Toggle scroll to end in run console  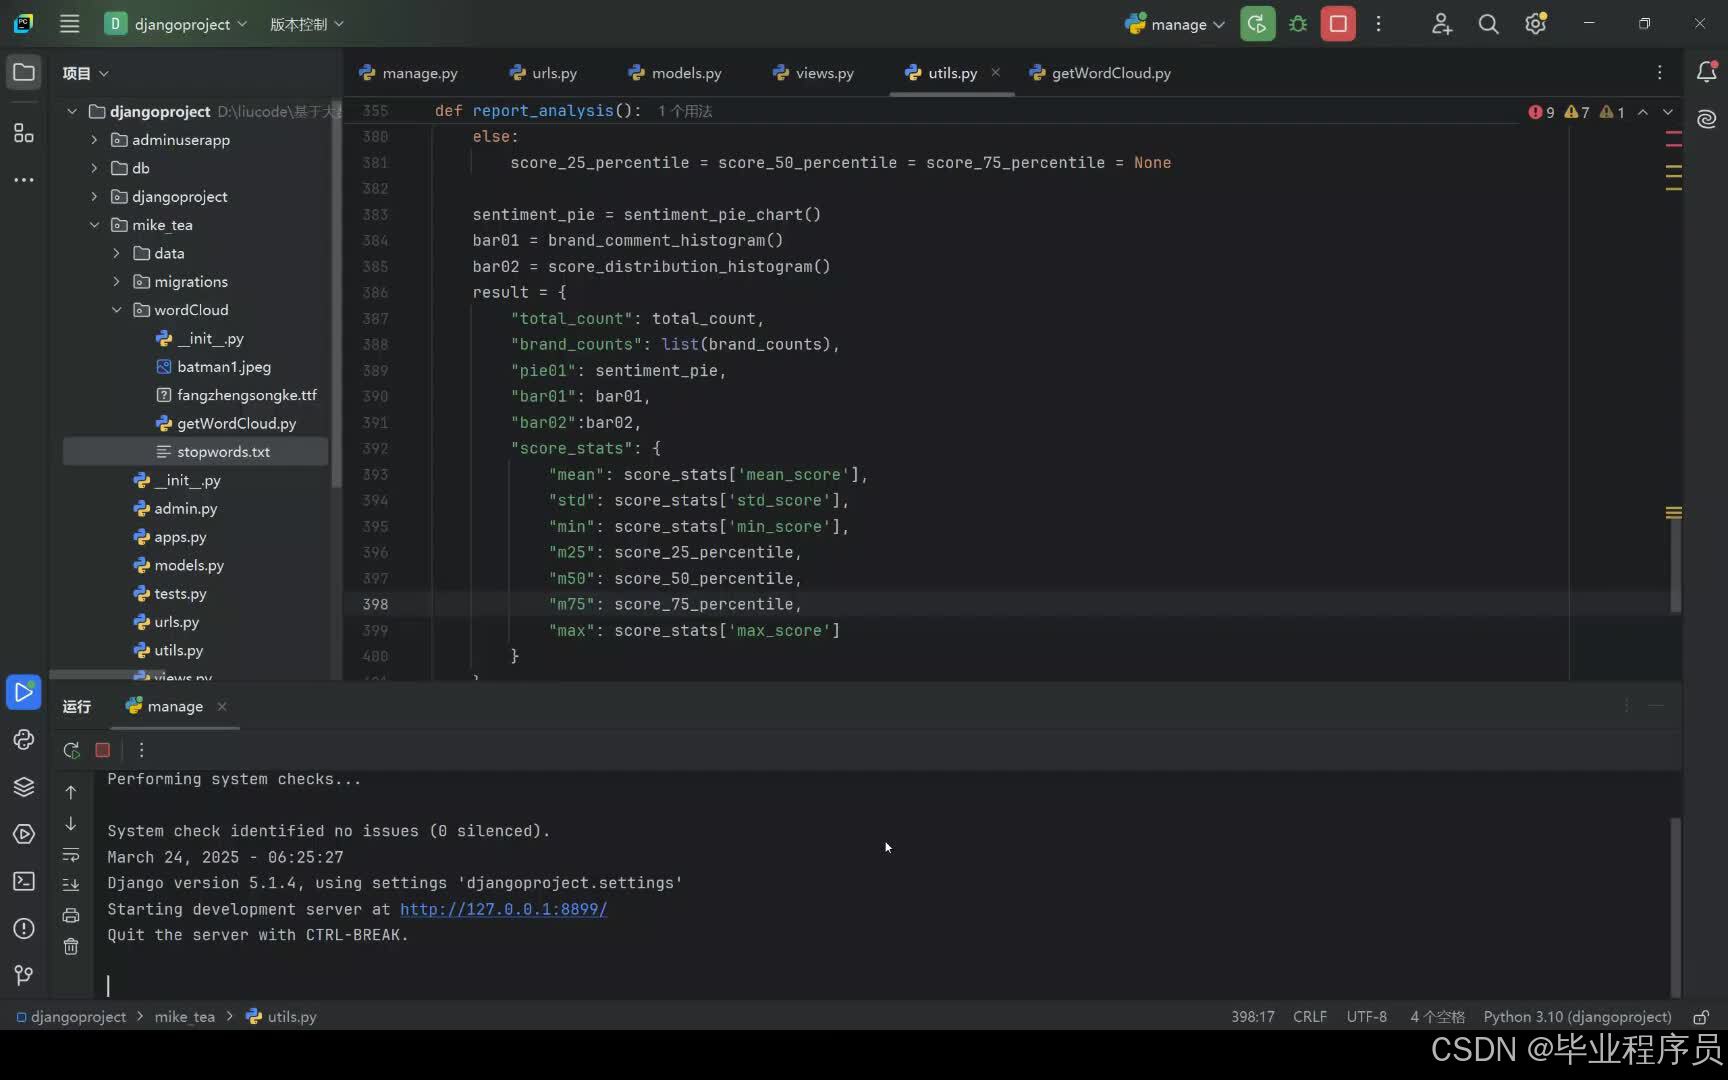[71, 884]
